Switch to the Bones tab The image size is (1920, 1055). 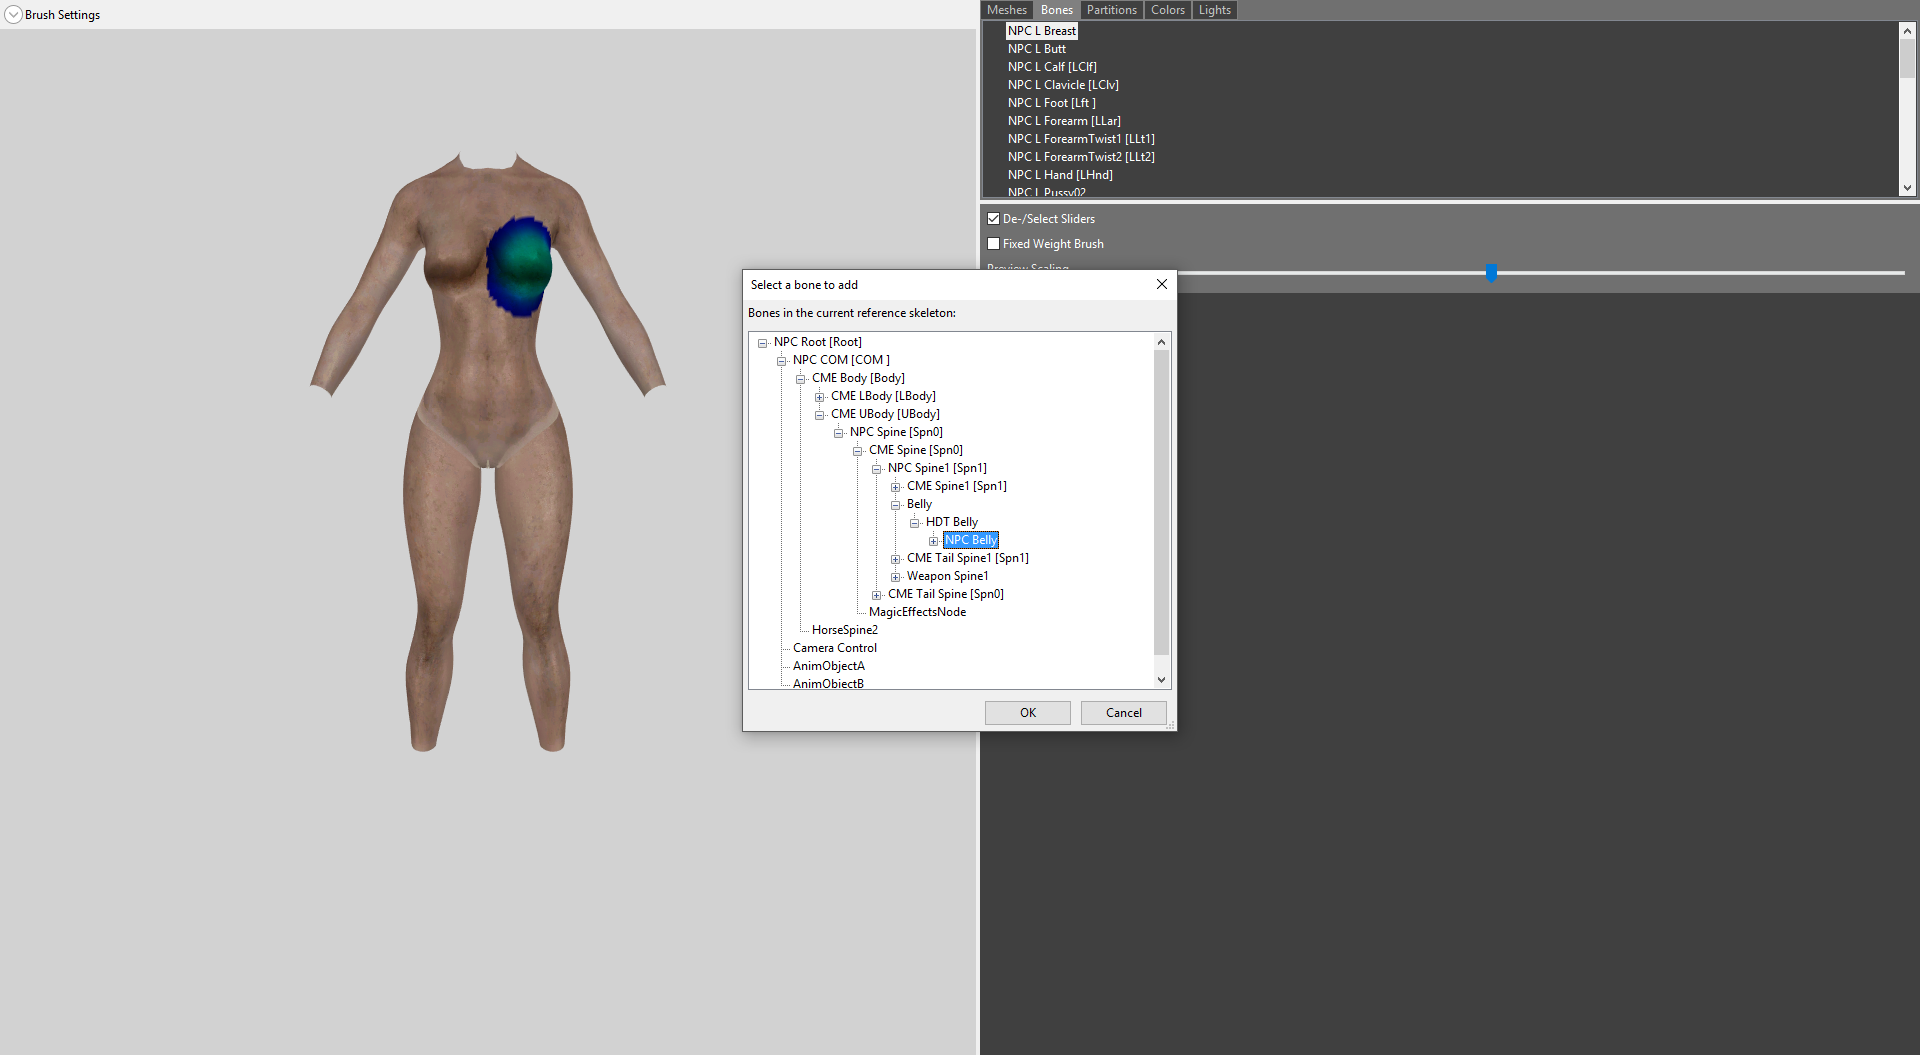point(1056,10)
